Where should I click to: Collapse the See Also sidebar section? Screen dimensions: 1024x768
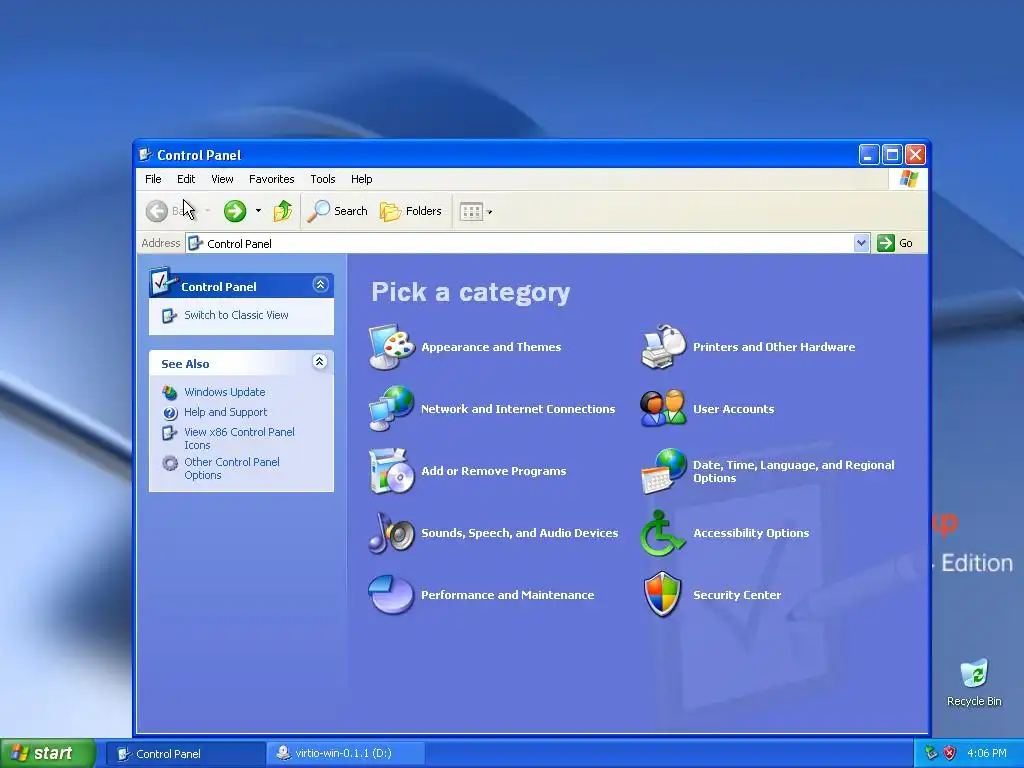[319, 362]
